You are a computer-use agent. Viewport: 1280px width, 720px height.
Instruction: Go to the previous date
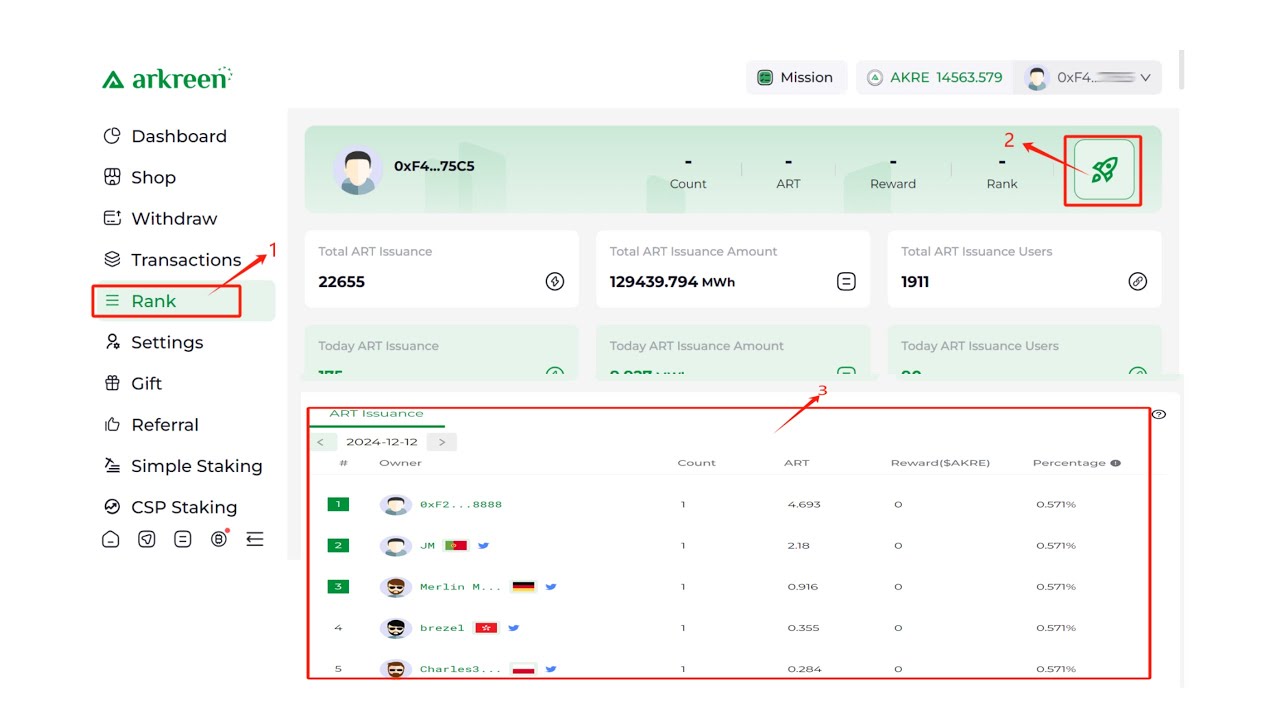click(x=321, y=442)
